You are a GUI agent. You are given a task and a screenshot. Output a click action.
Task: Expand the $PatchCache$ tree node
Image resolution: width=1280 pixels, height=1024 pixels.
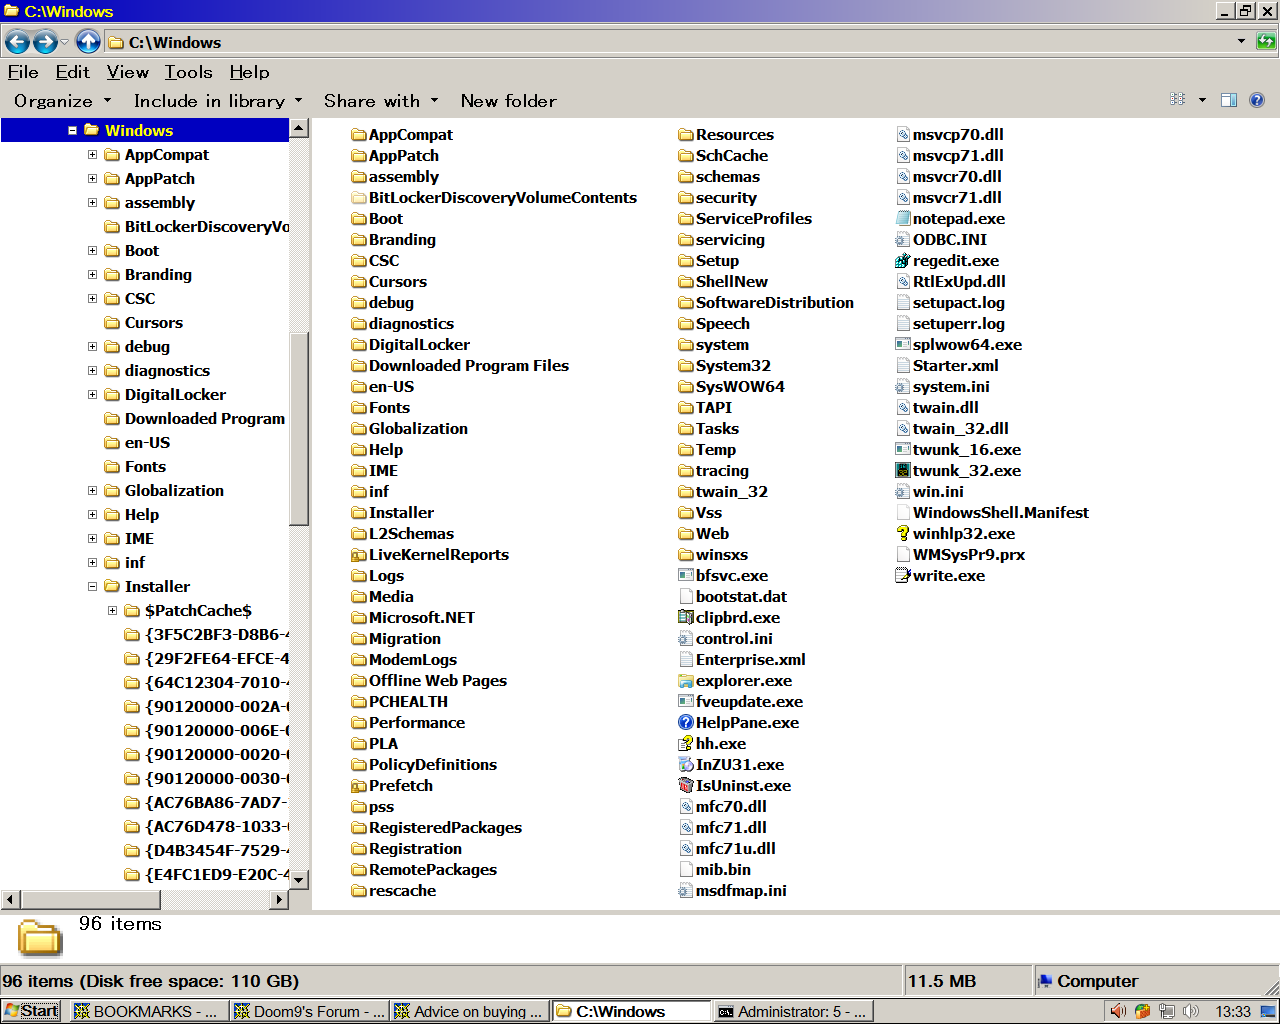coord(112,611)
